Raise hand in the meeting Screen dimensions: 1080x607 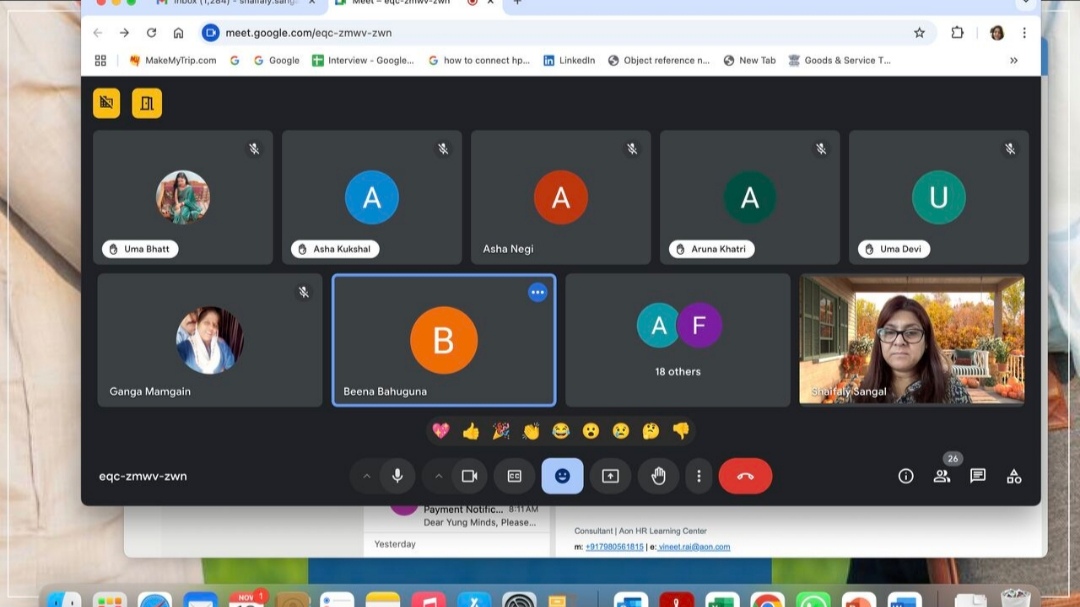658,476
